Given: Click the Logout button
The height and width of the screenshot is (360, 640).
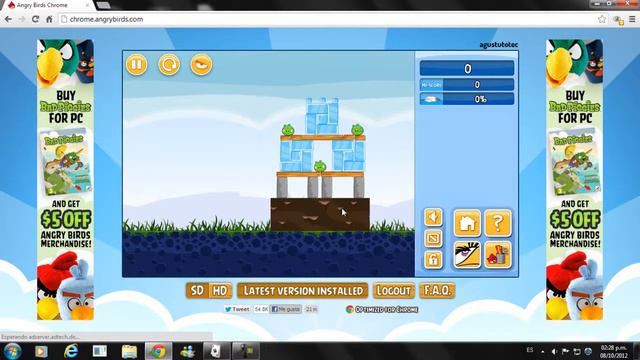Looking at the screenshot, I should [393, 291].
